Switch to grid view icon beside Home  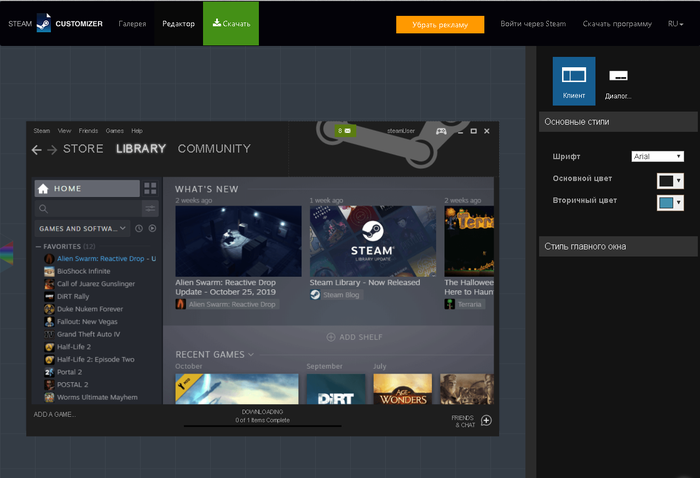[150, 188]
